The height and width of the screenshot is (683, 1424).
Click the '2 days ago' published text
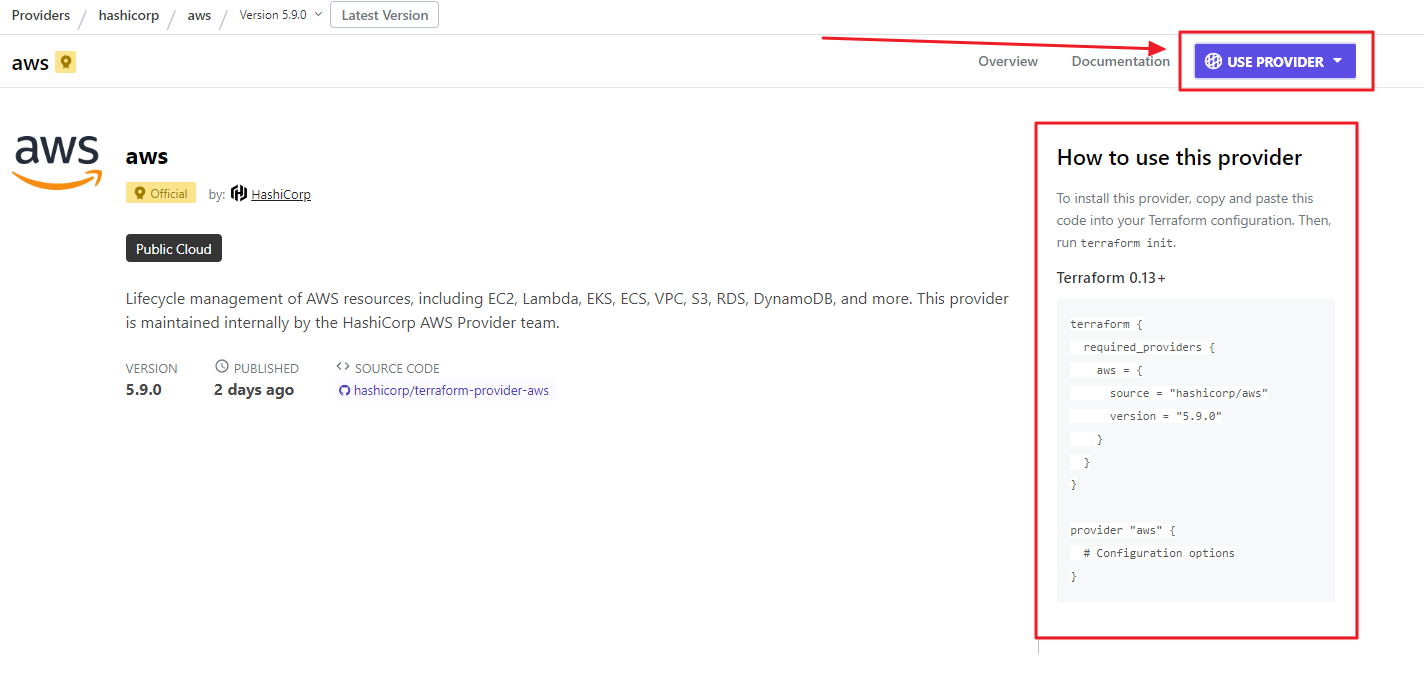tap(254, 390)
